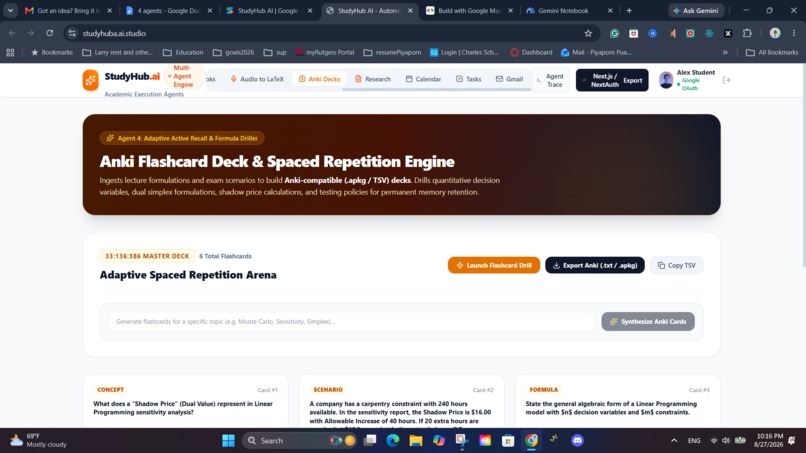Viewport: 806px width, 453px height.
Task: Click the Next.js / NextAuth Export button
Action: [612, 80]
